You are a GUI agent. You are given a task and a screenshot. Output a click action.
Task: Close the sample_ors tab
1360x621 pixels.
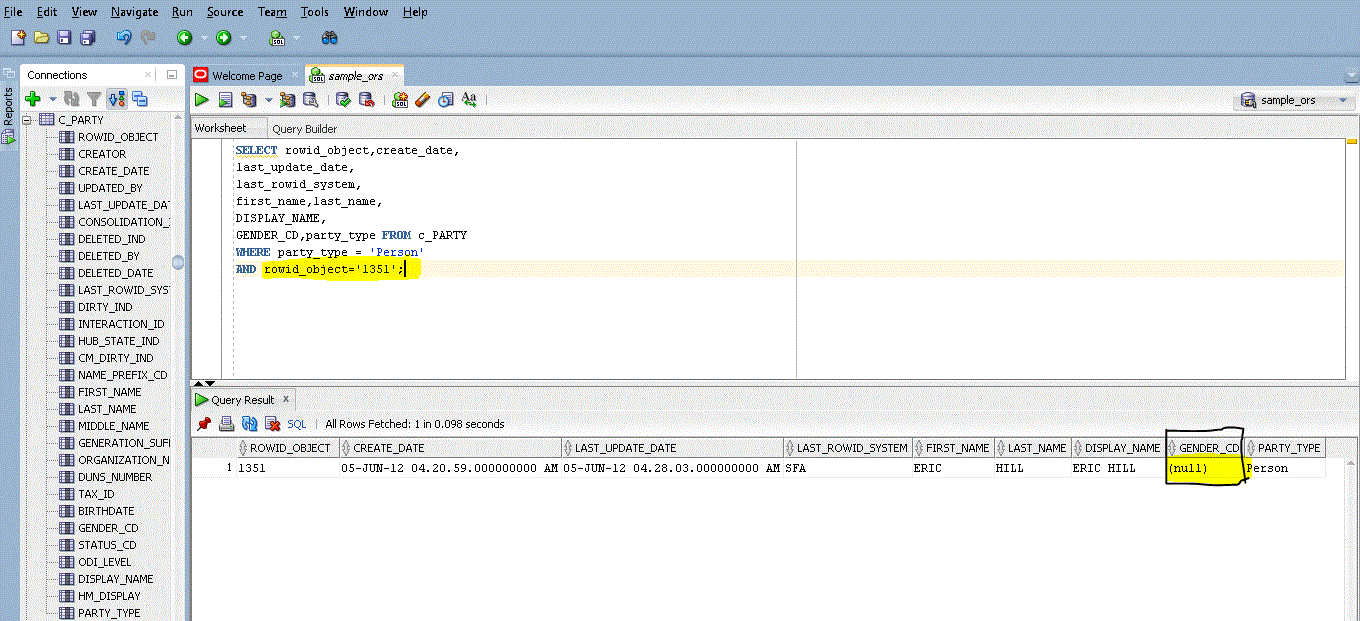pos(394,76)
